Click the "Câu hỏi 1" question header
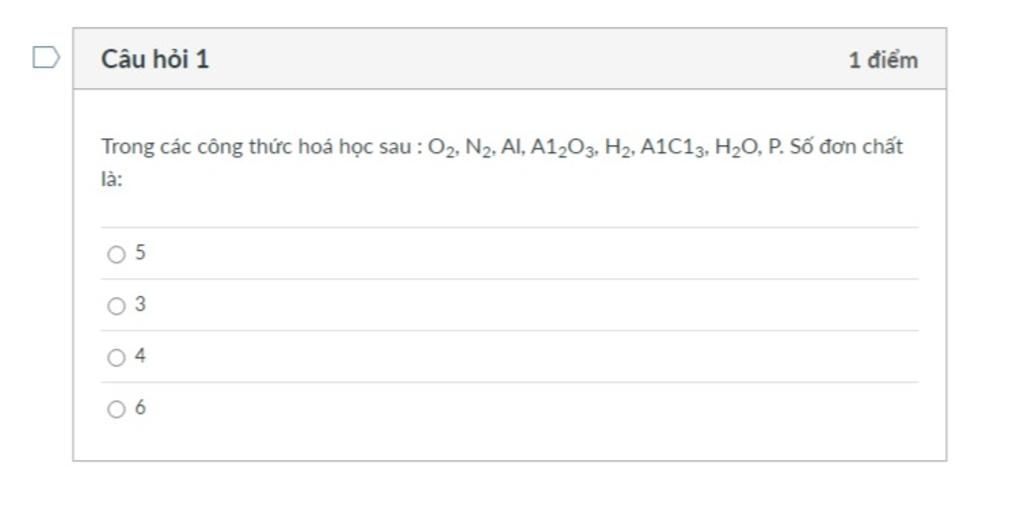1024x505 pixels. (x=155, y=59)
